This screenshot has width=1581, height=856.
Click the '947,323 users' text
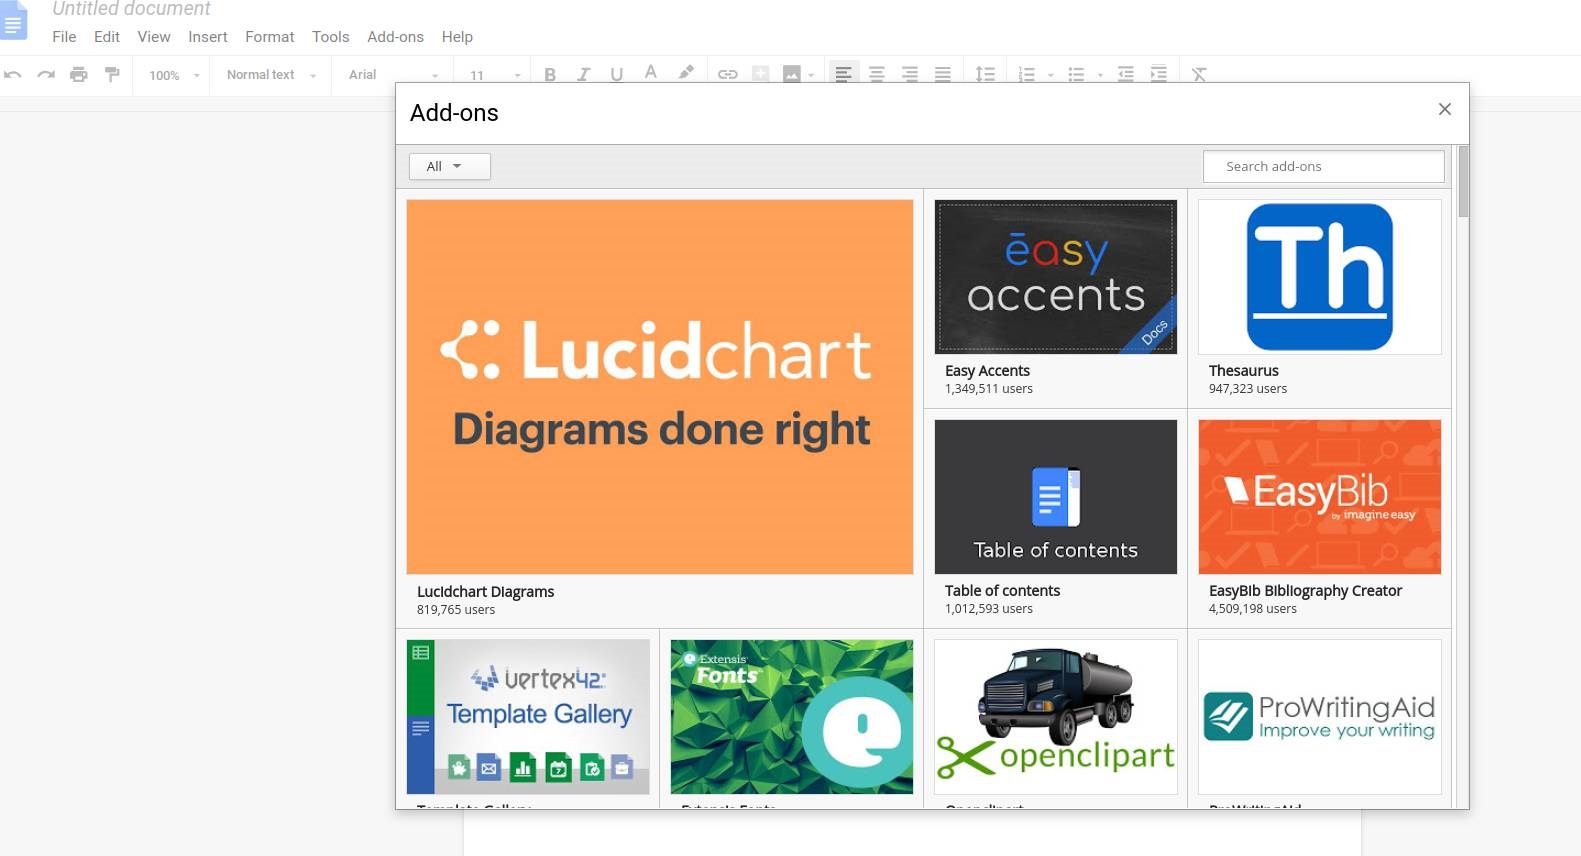[1247, 388]
